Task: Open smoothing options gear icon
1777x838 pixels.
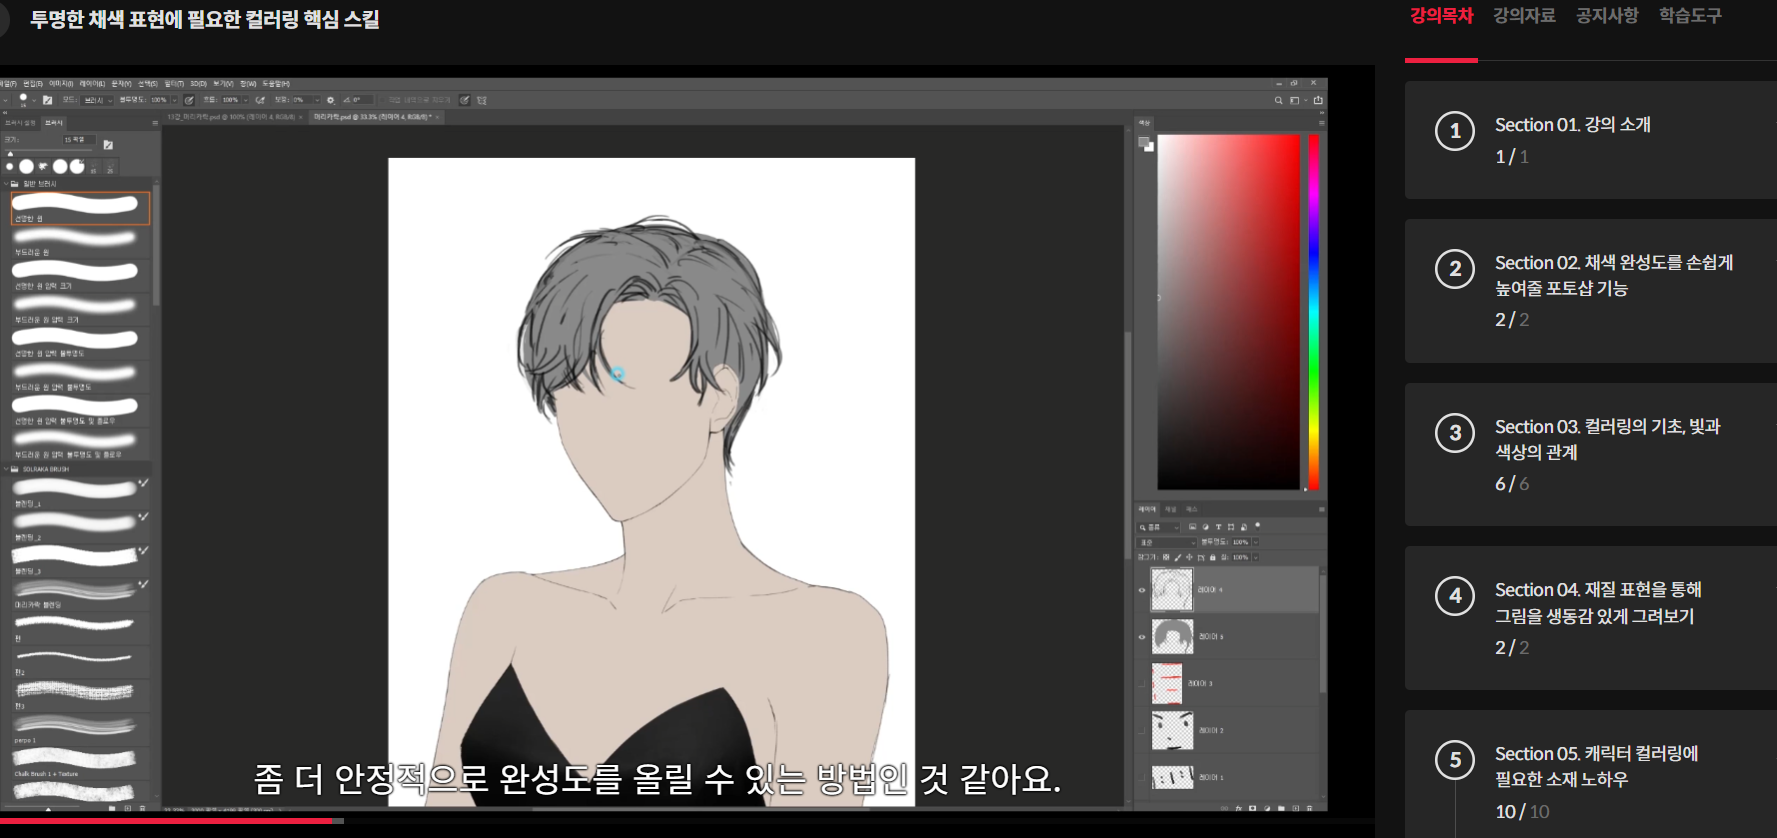Action: coord(331,100)
